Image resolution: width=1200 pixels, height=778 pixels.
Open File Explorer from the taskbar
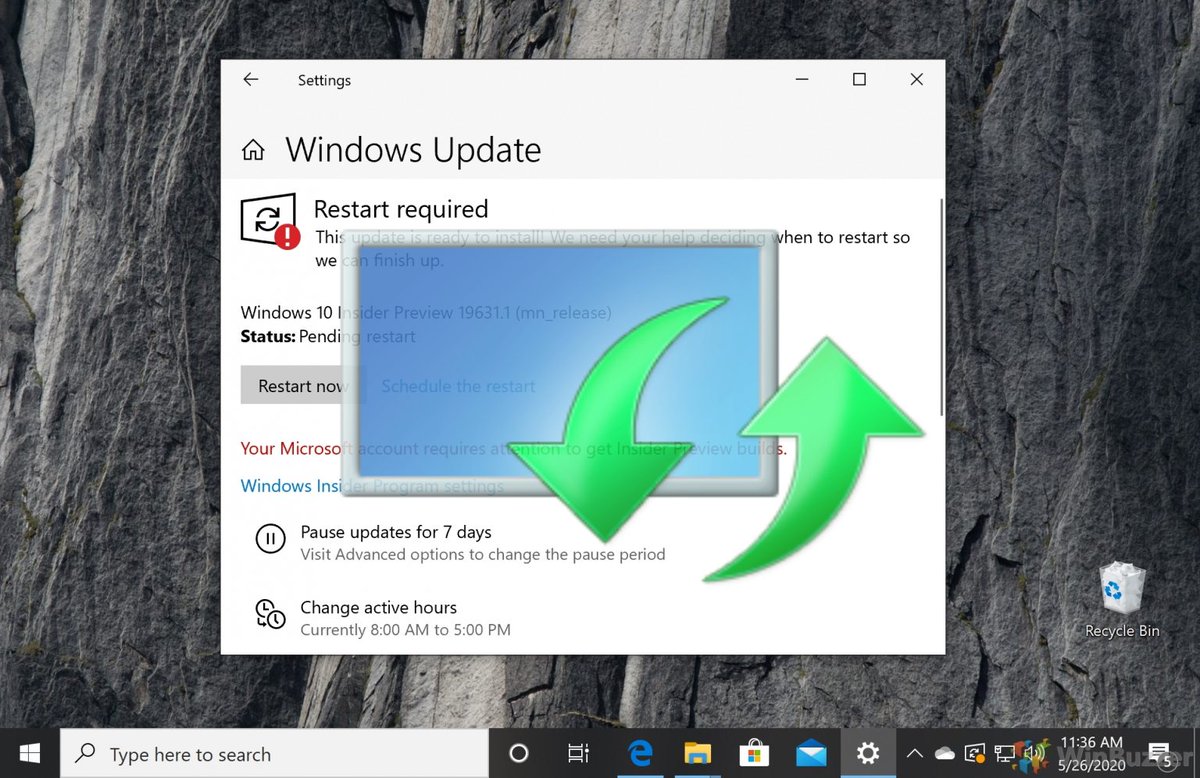click(697, 754)
